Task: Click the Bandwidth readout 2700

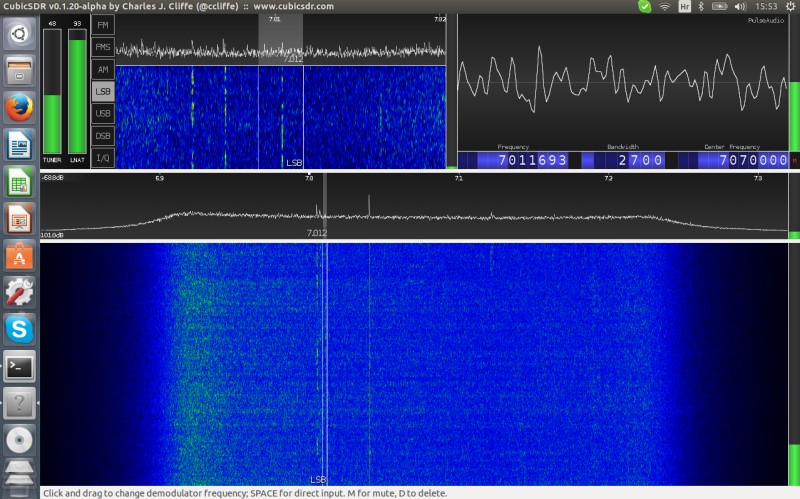Action: click(x=622, y=160)
